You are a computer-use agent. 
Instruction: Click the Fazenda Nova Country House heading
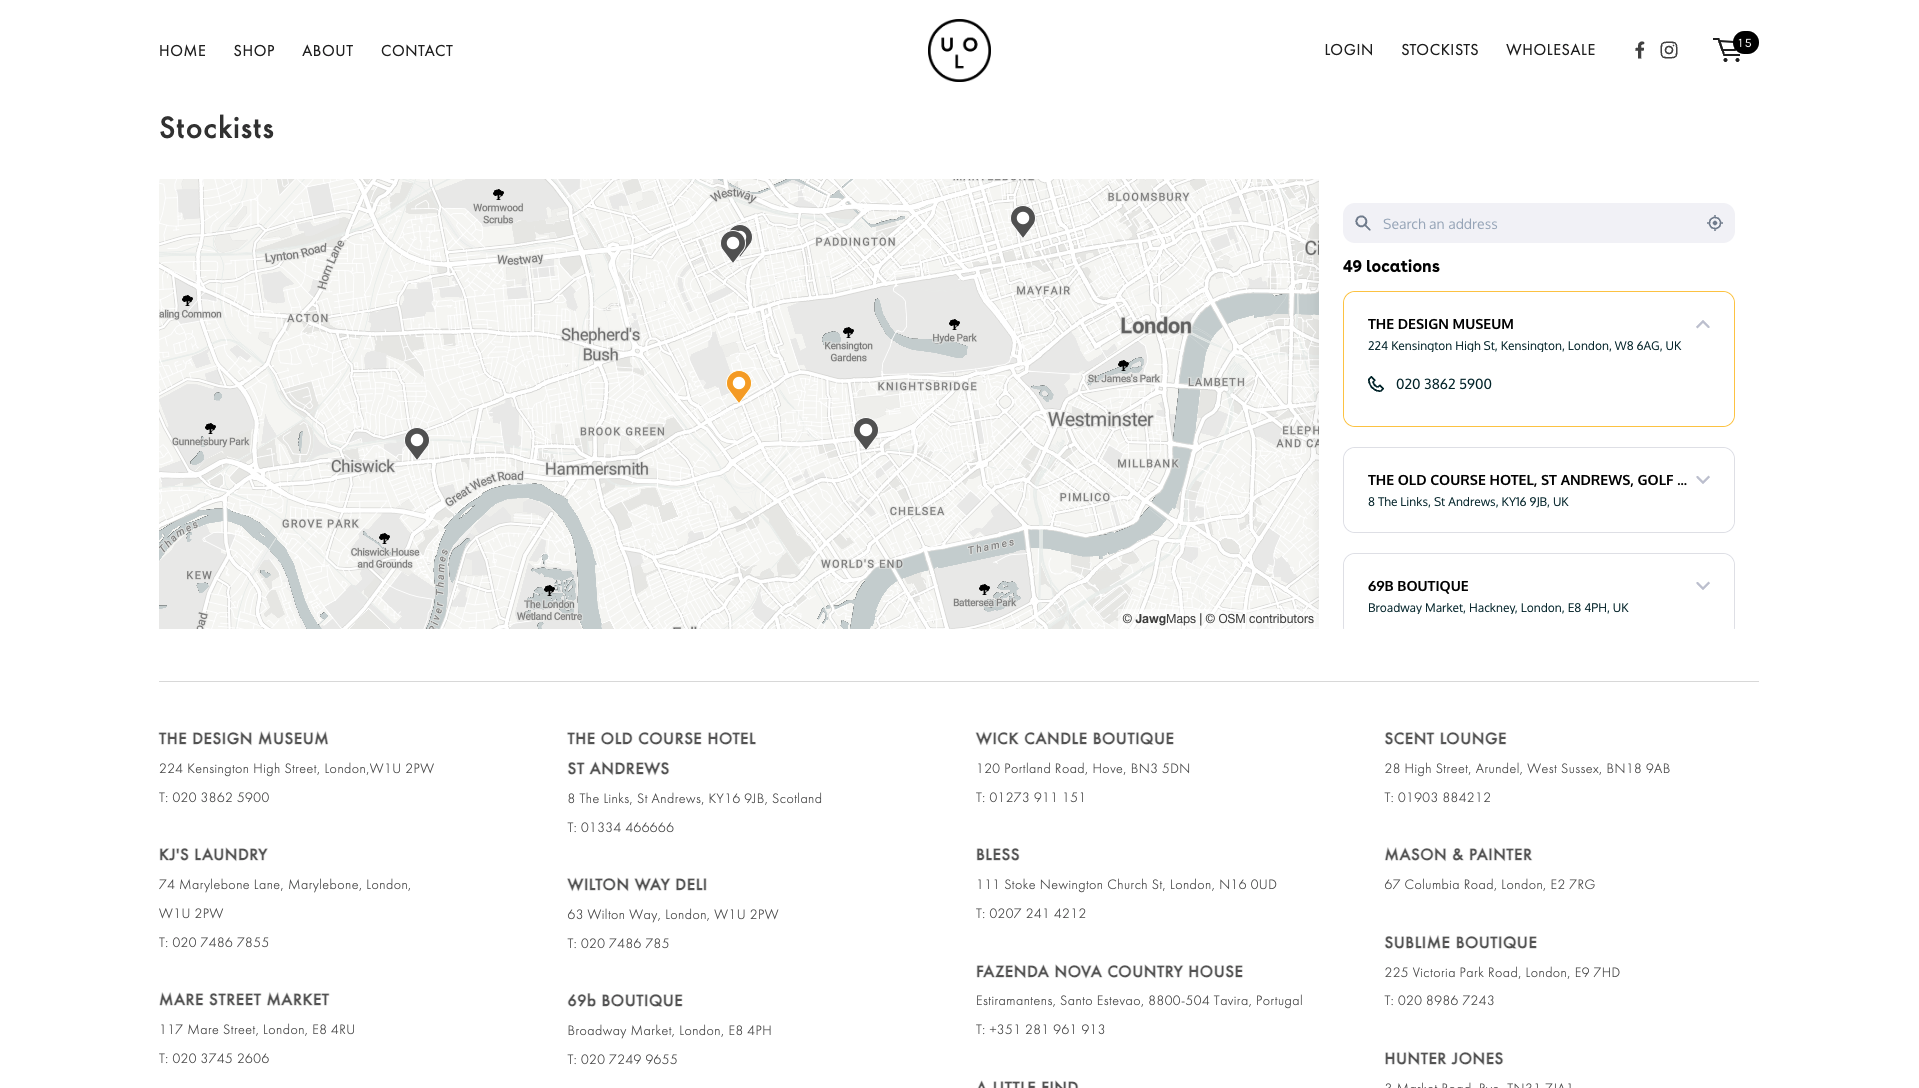[x=1110, y=971]
